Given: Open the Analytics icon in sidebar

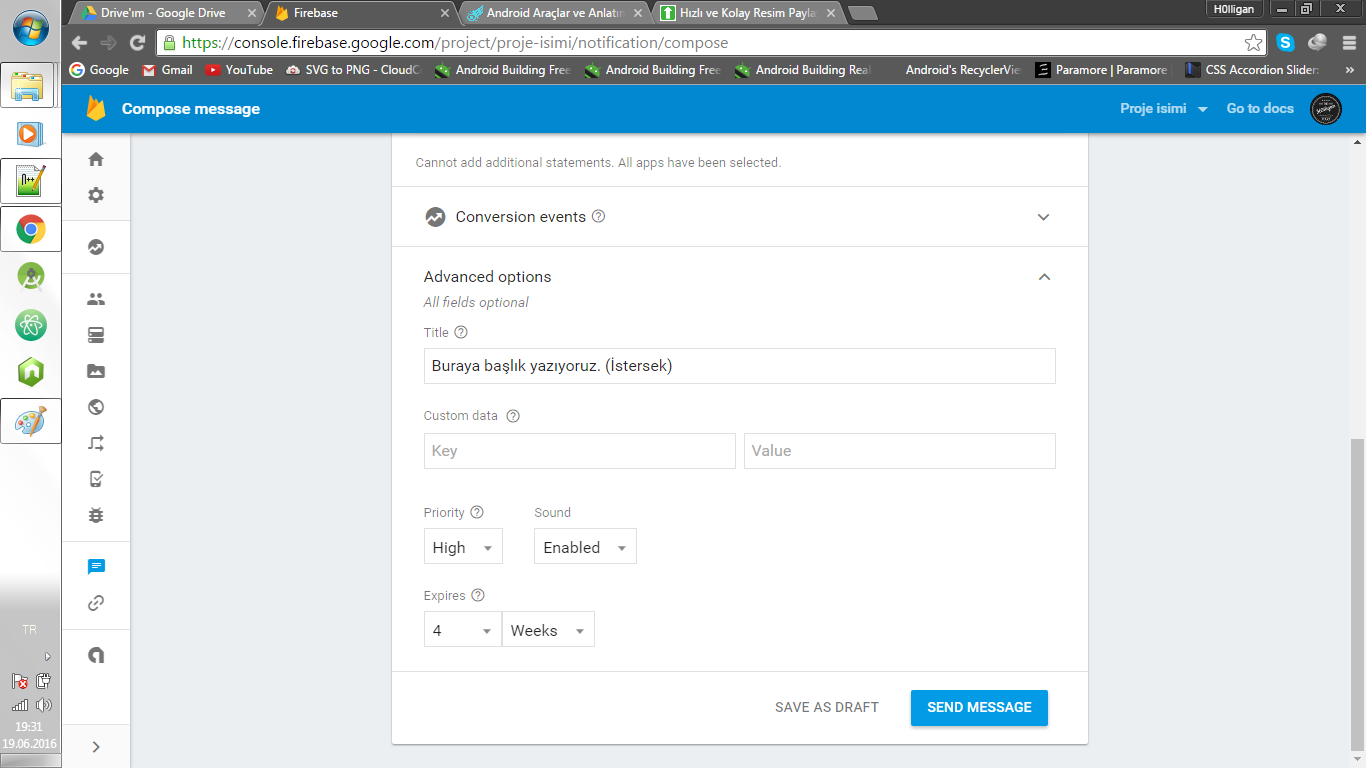Looking at the screenshot, I should click(96, 247).
